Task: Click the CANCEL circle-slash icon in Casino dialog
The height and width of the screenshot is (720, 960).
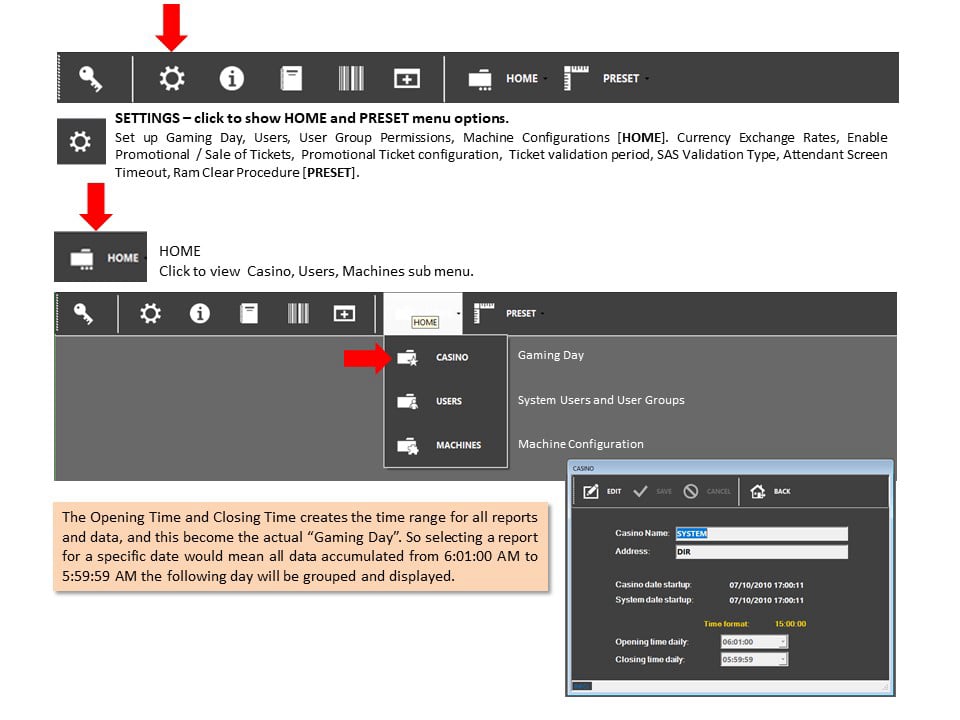Action: tap(691, 491)
